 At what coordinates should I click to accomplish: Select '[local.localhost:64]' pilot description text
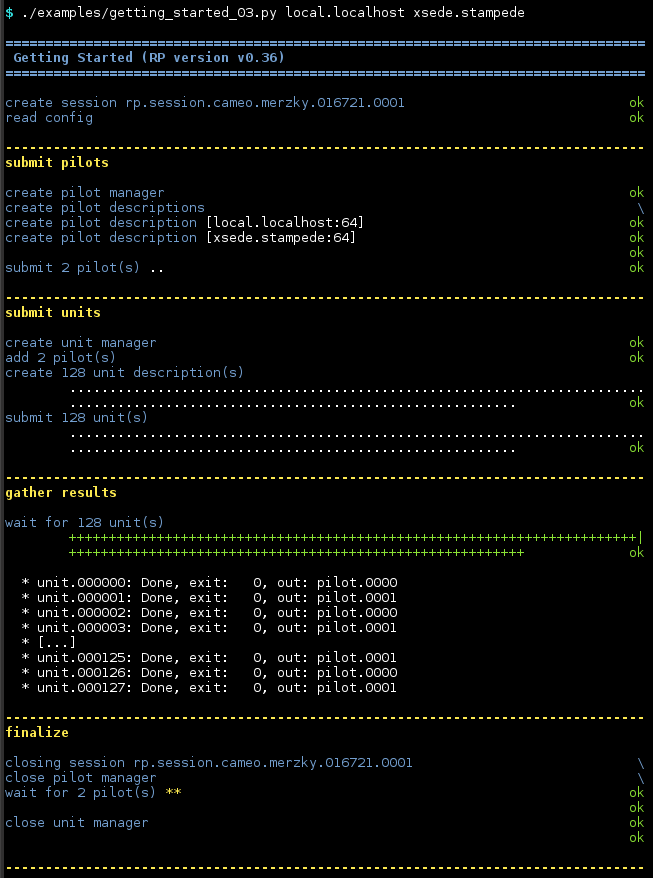[x=284, y=223]
